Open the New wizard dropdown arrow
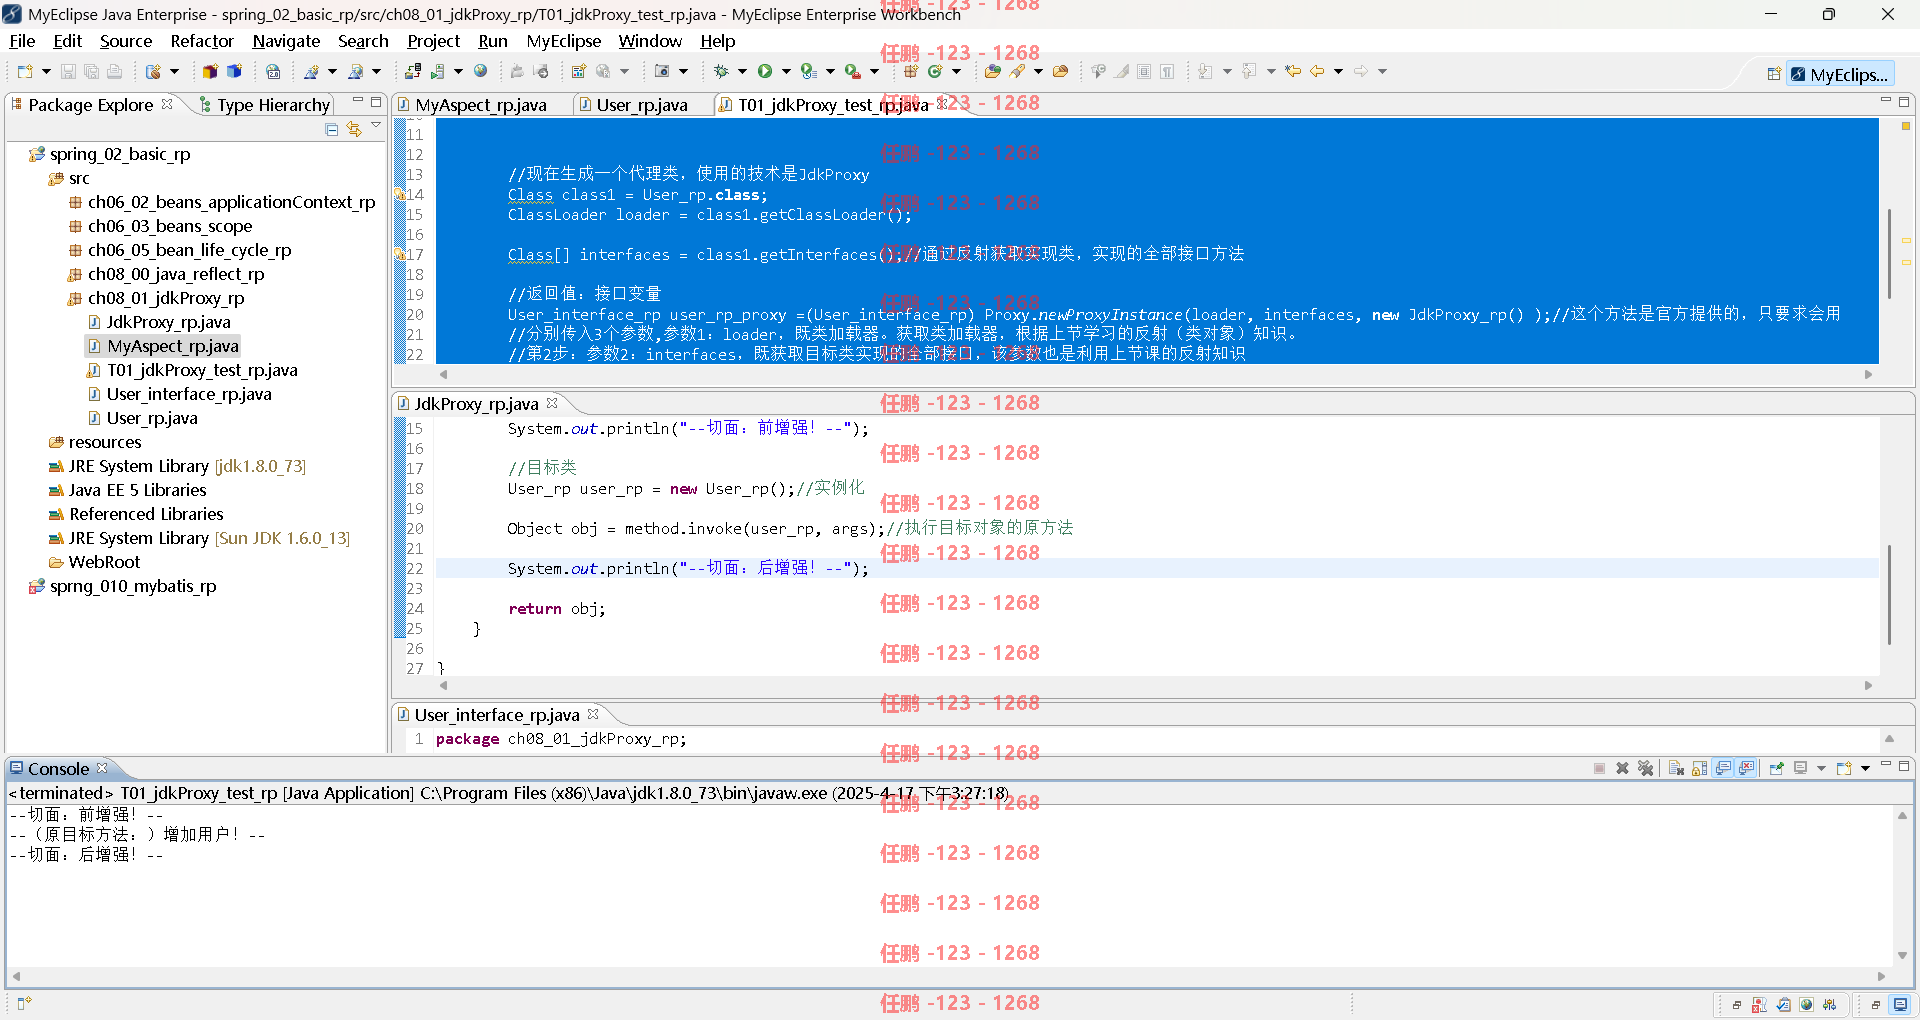 46,71
